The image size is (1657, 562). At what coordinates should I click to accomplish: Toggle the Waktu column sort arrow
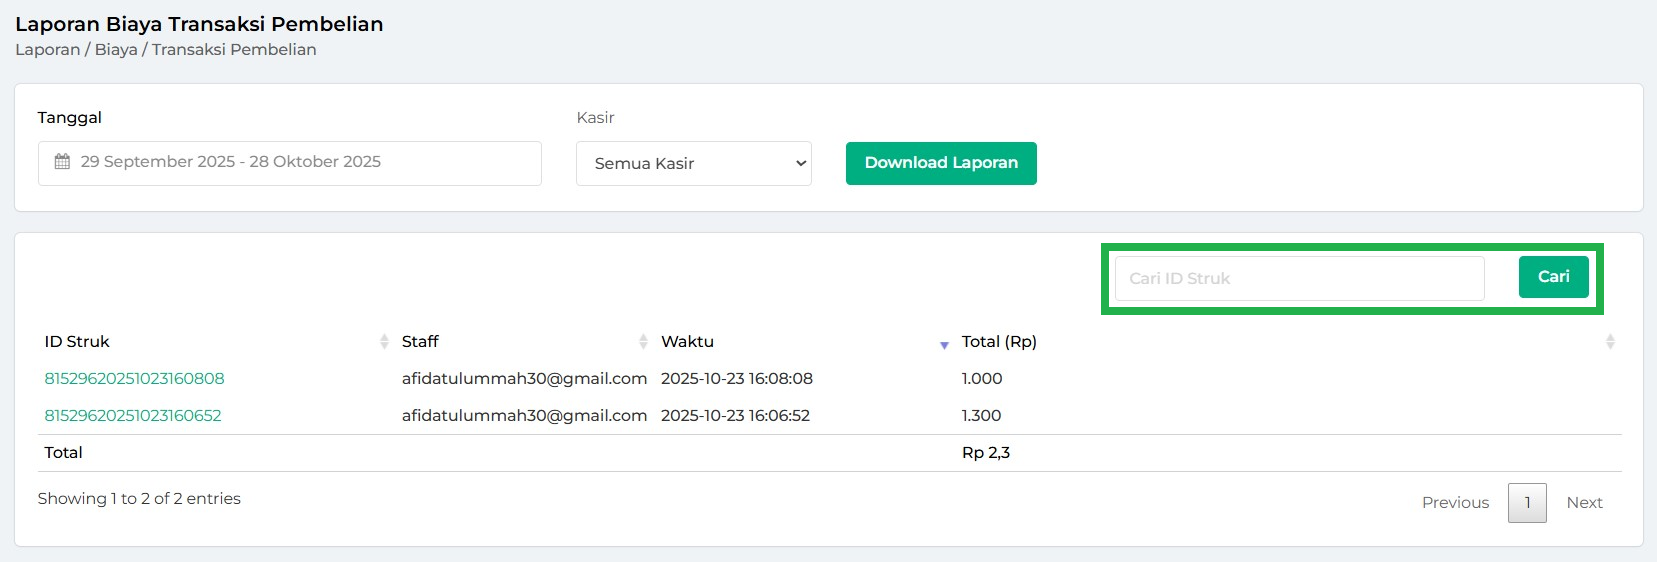pyautogui.click(x=944, y=344)
